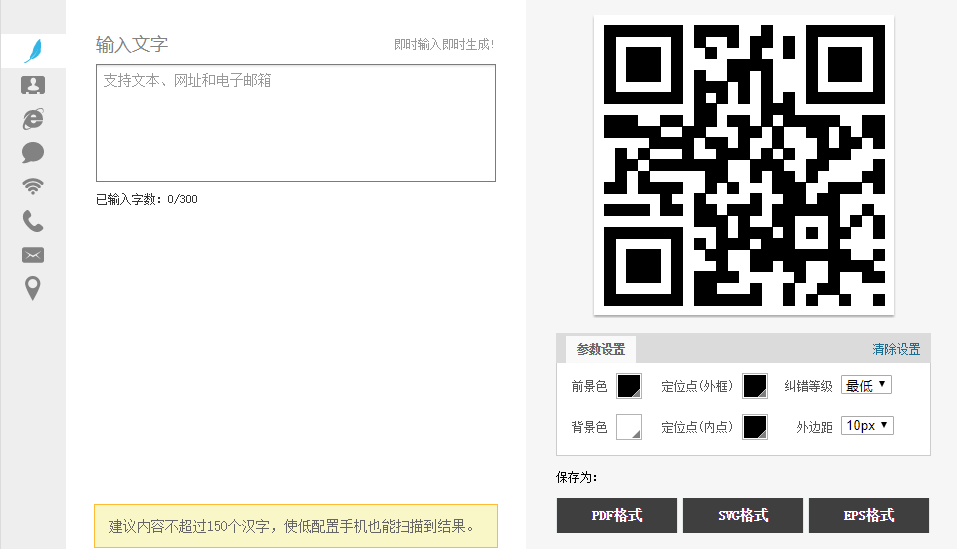
Task: Switch to the 参数设置 tab
Action: coord(601,350)
